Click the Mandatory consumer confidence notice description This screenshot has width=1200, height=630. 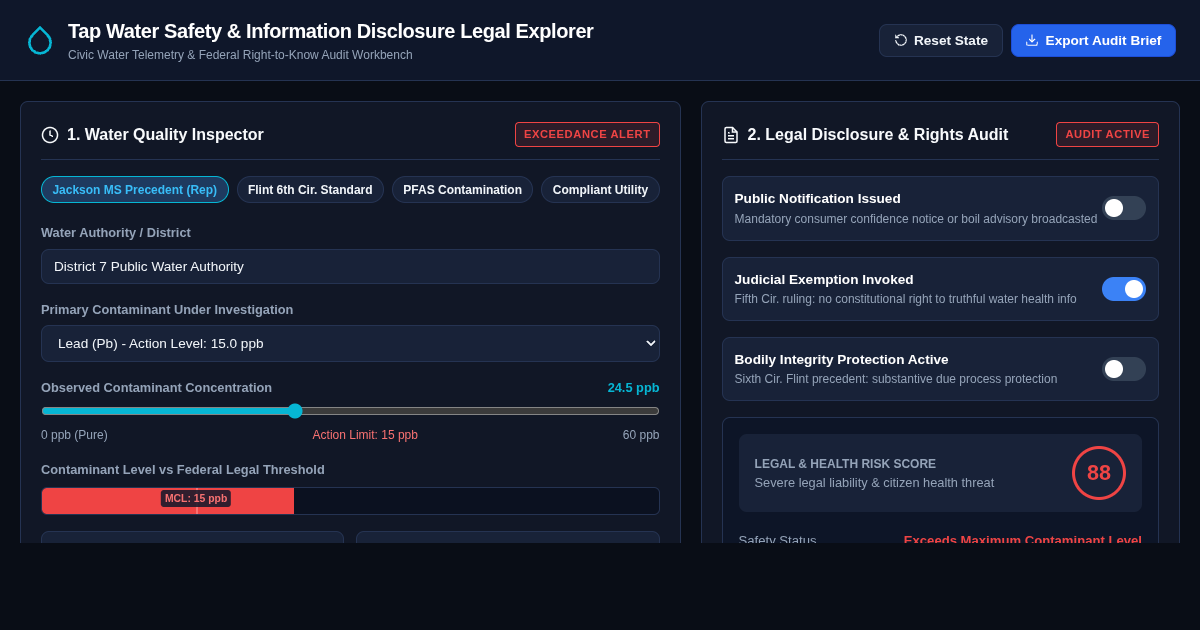916,219
